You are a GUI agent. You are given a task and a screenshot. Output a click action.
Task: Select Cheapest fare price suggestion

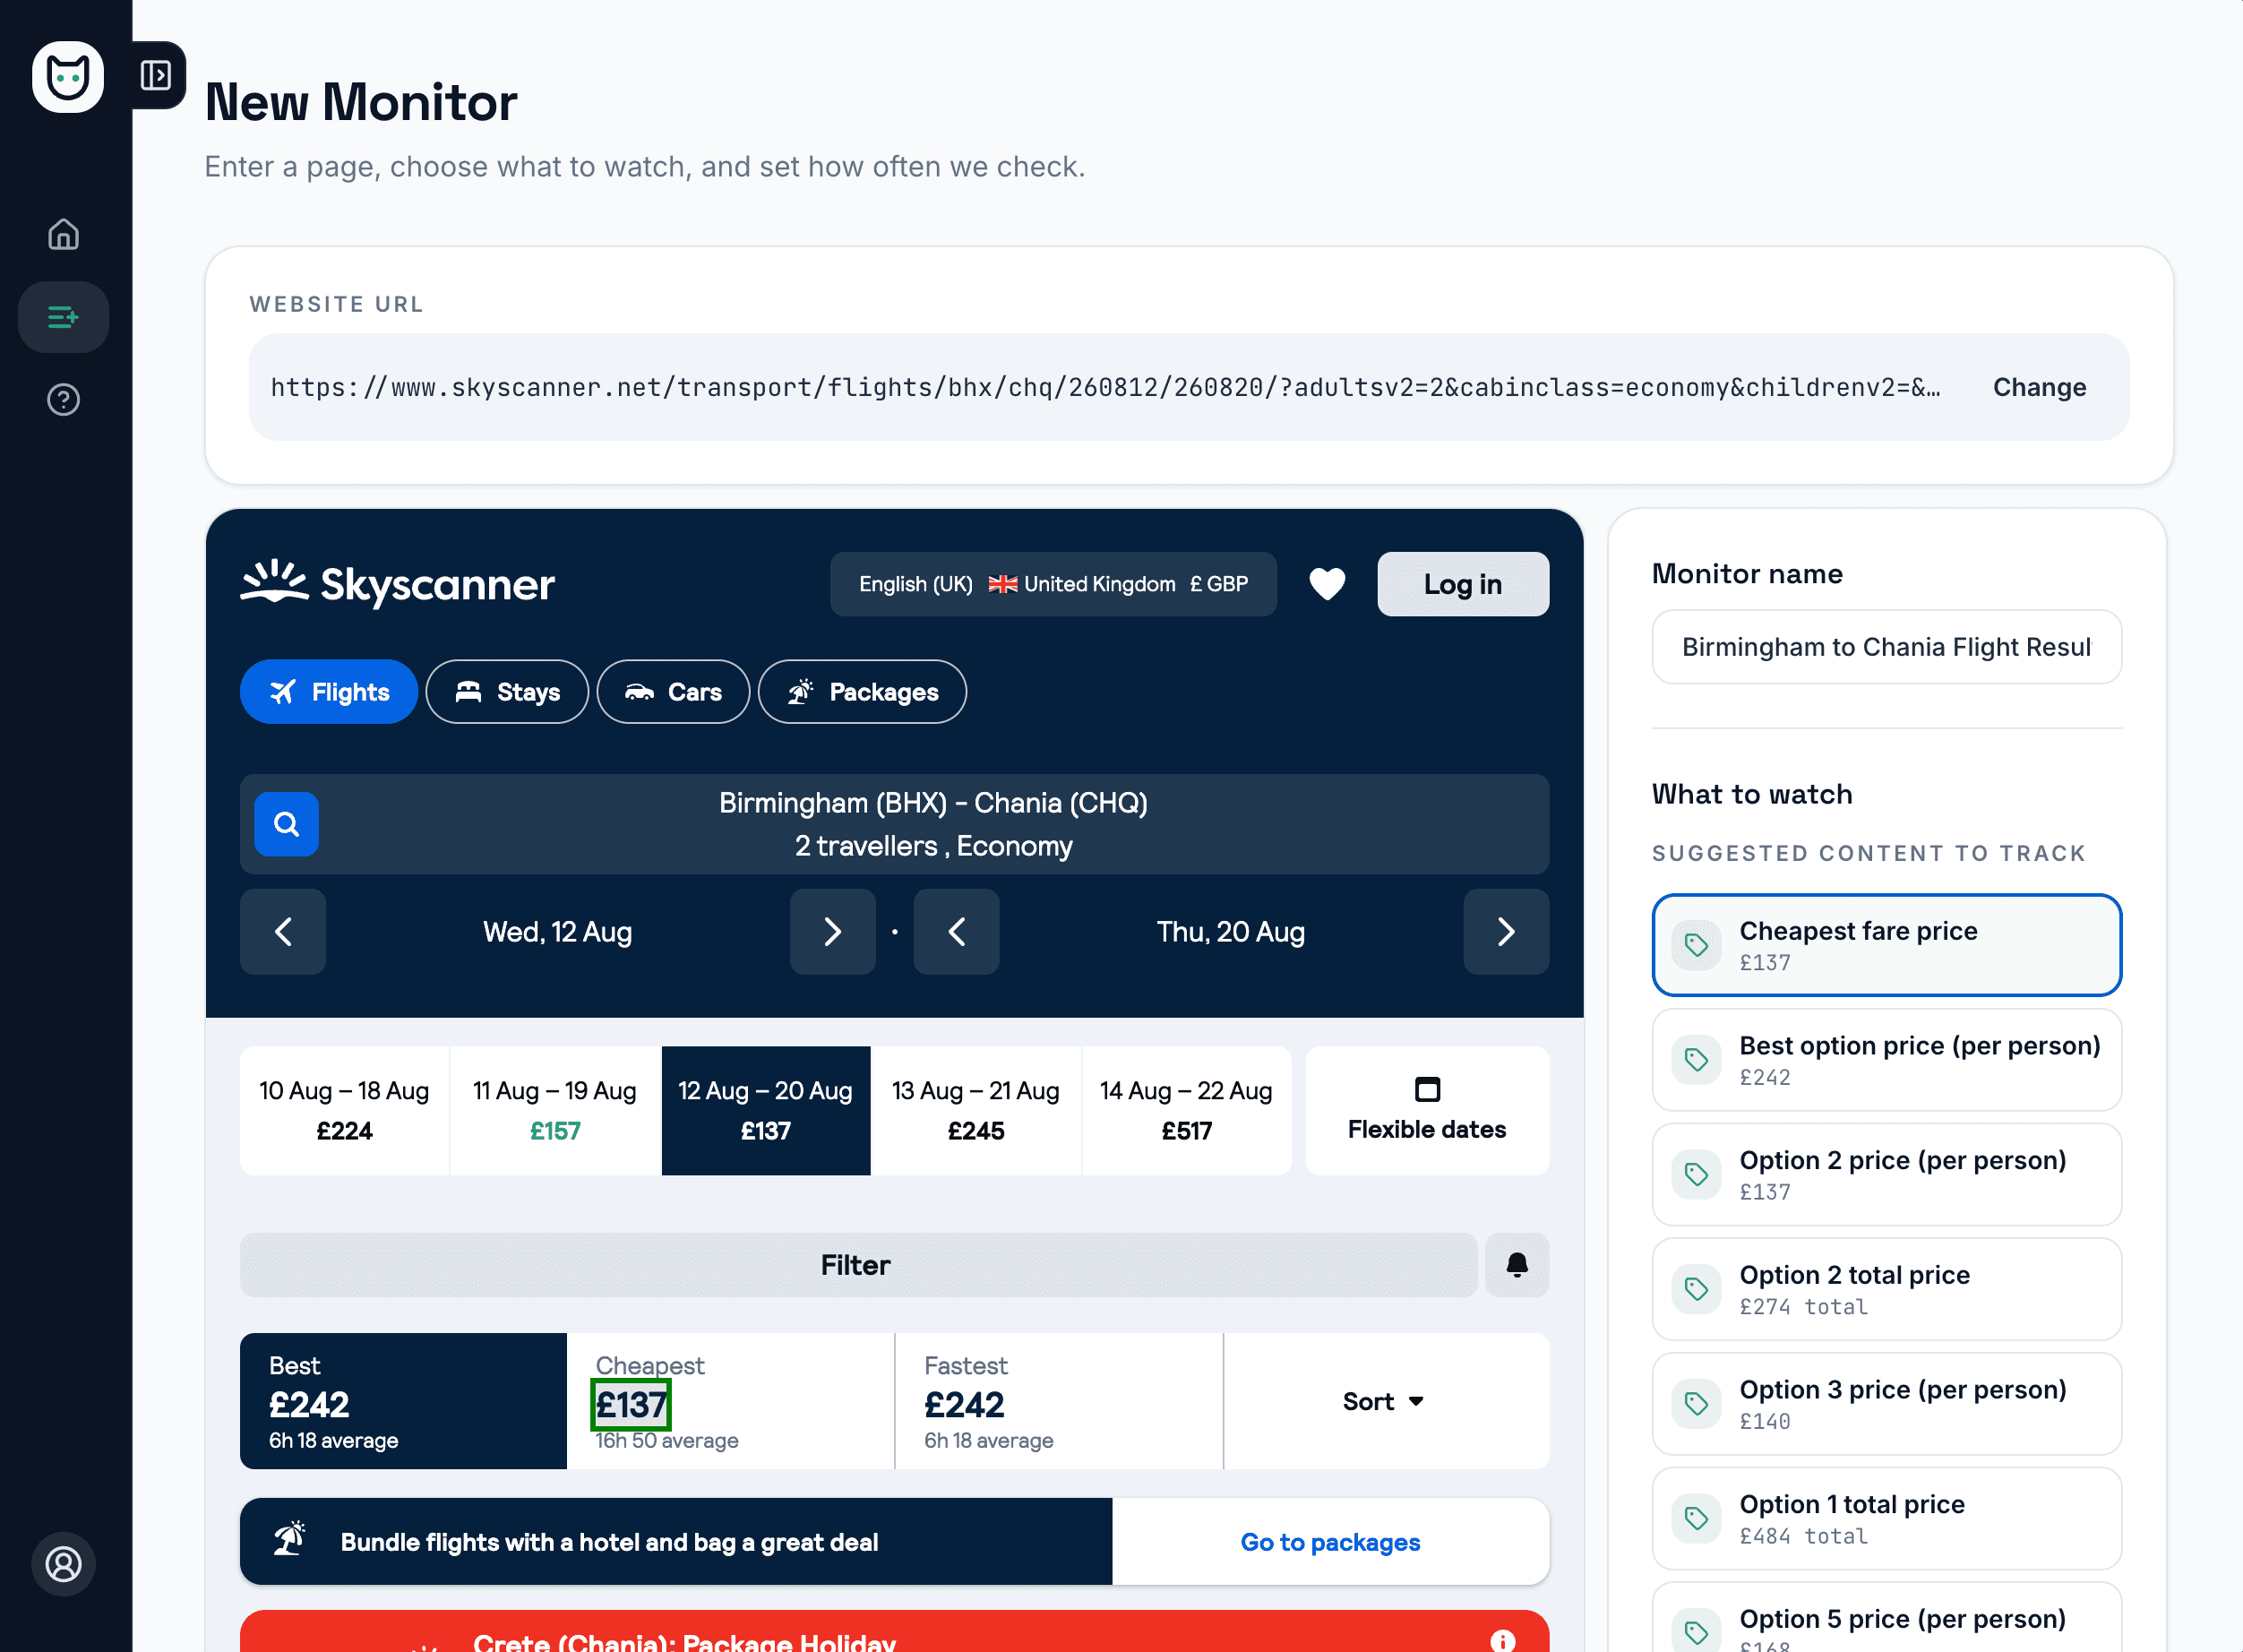coord(1887,945)
